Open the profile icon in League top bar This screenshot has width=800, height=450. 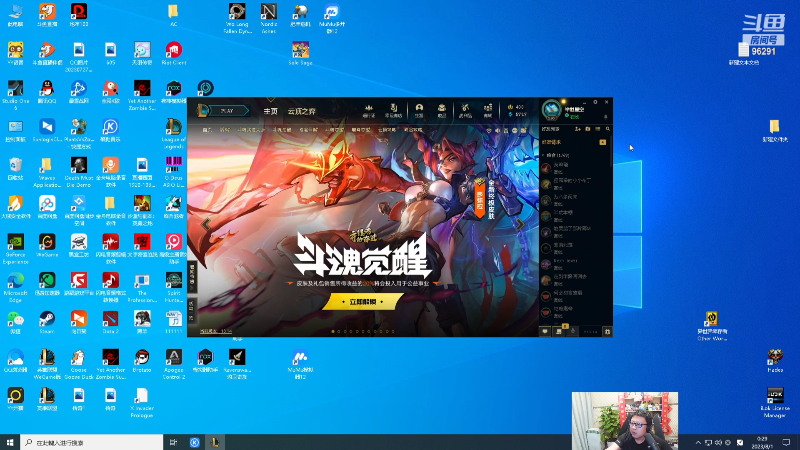point(419,110)
